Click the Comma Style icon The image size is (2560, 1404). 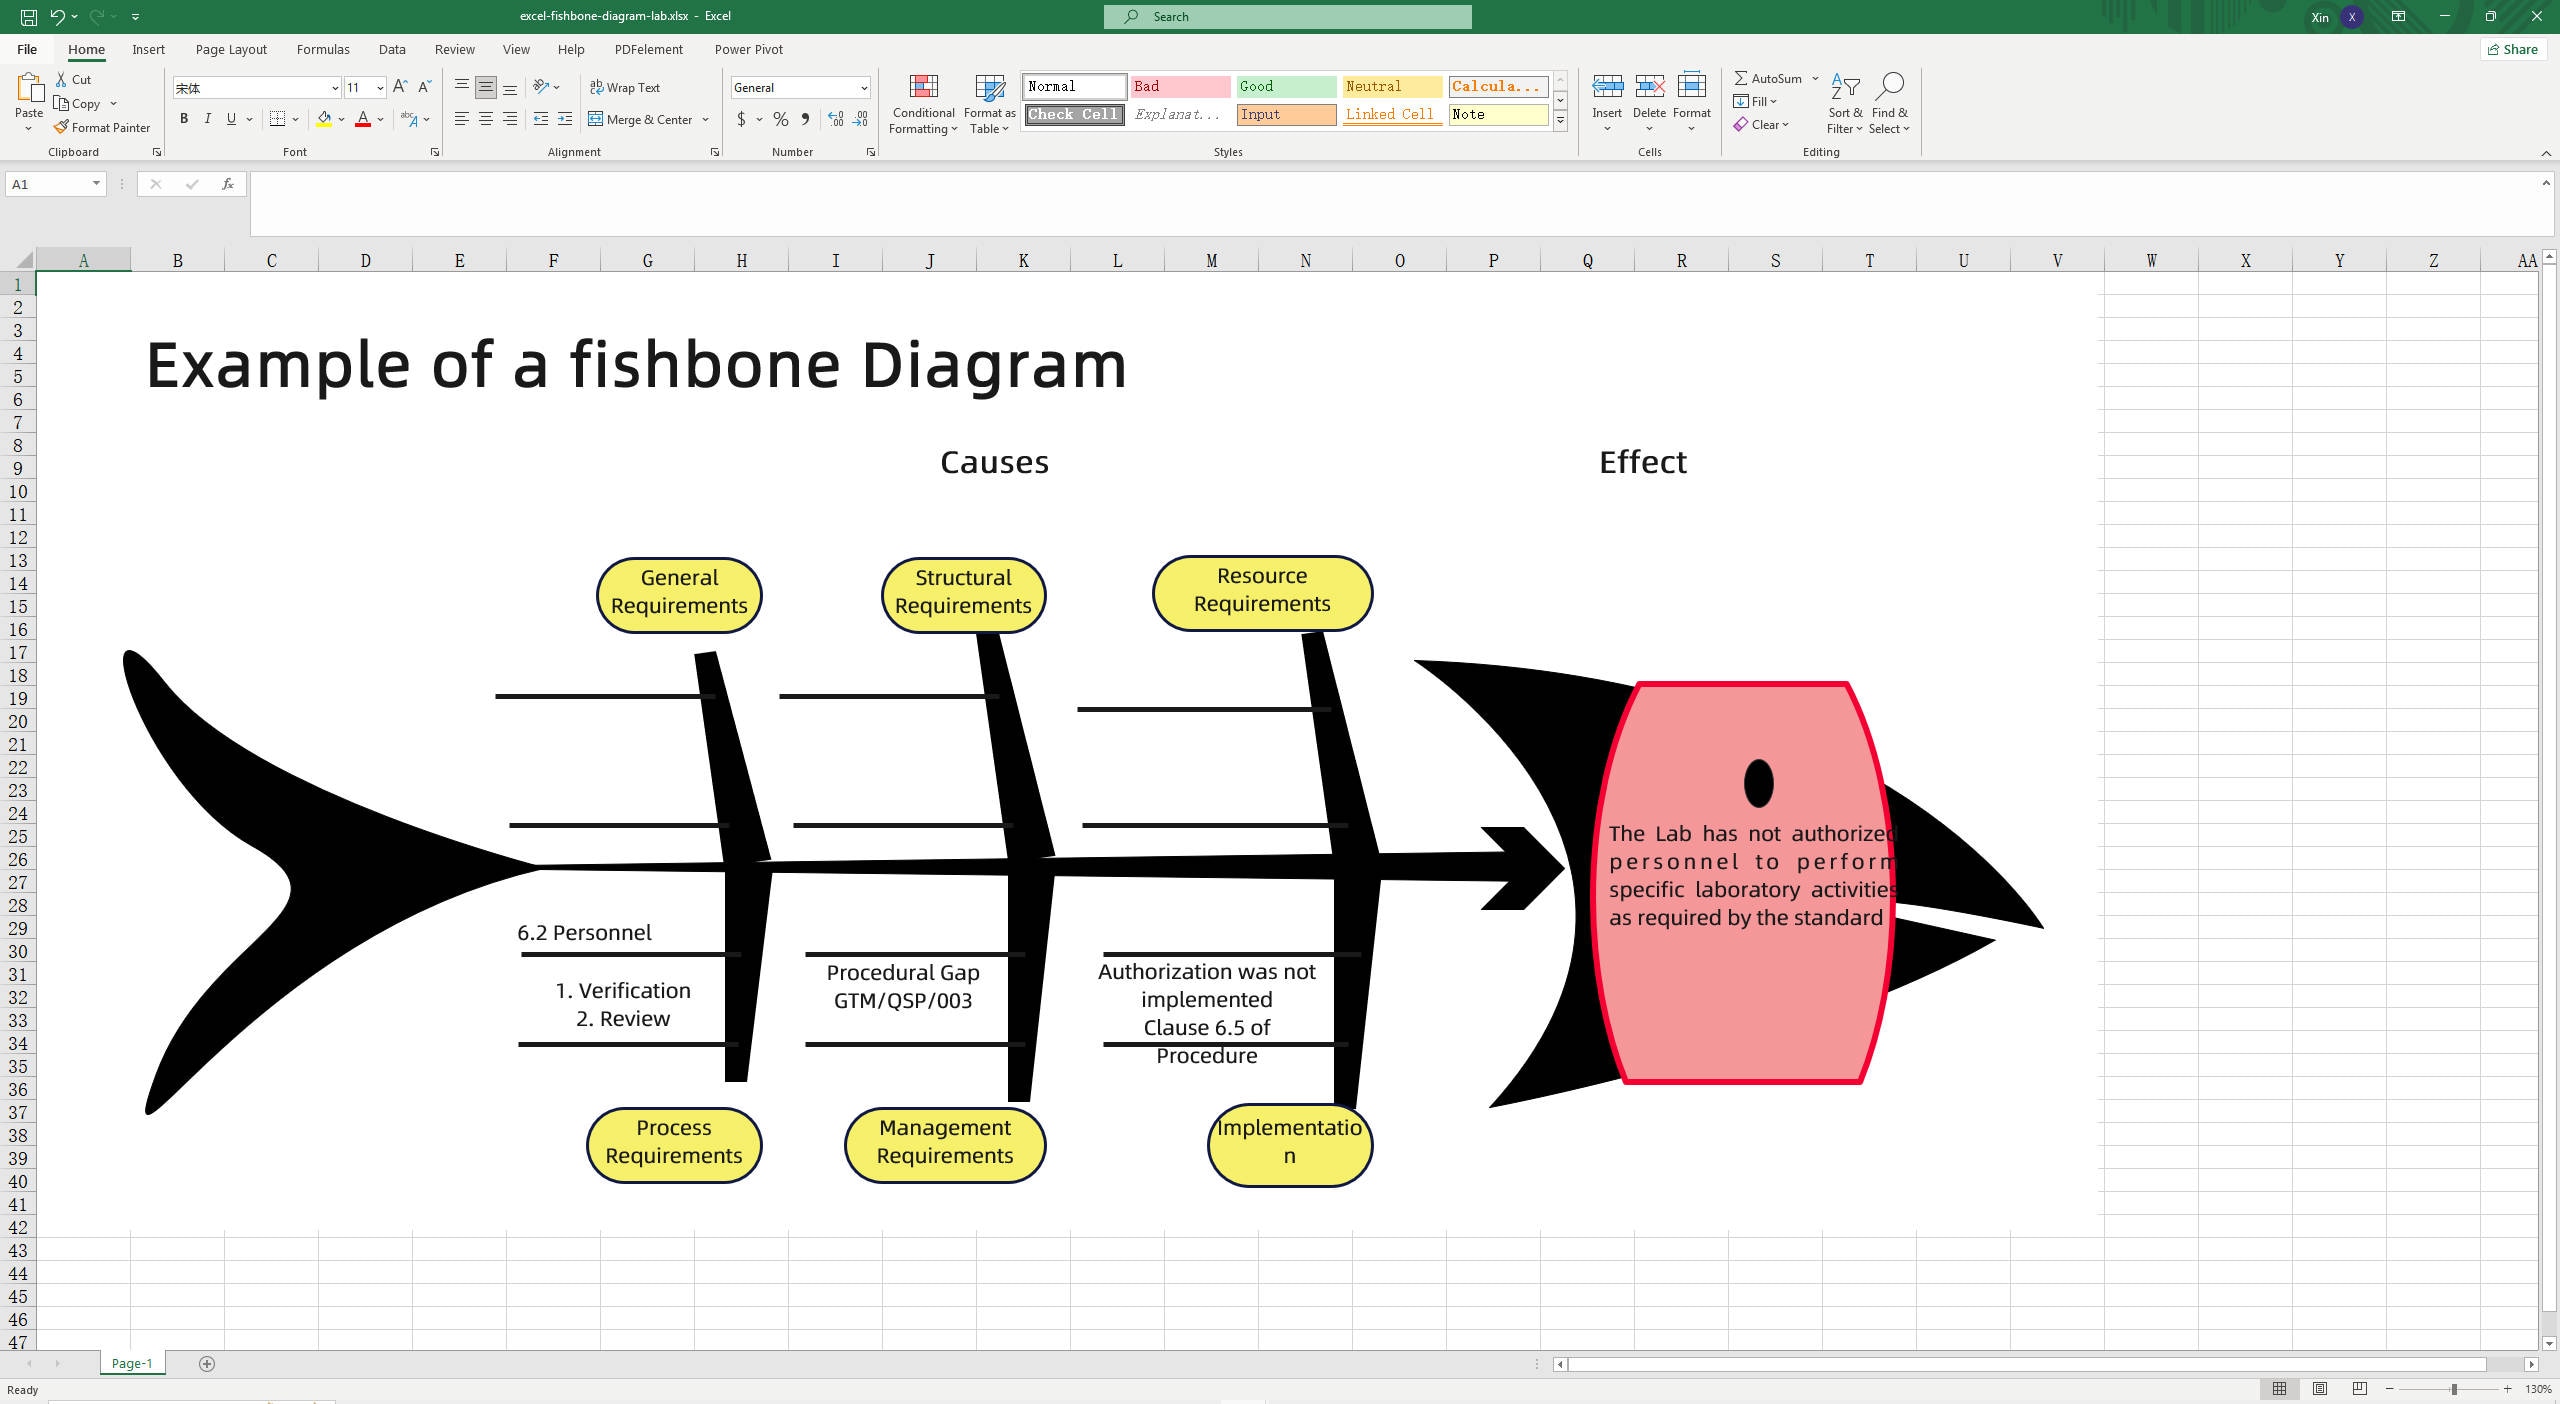[x=806, y=119]
